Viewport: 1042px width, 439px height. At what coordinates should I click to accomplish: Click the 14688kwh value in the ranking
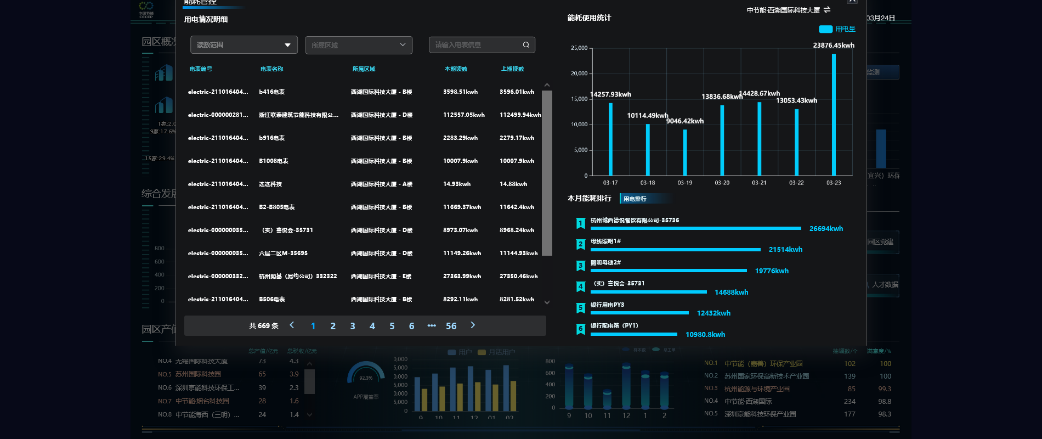coord(731,292)
